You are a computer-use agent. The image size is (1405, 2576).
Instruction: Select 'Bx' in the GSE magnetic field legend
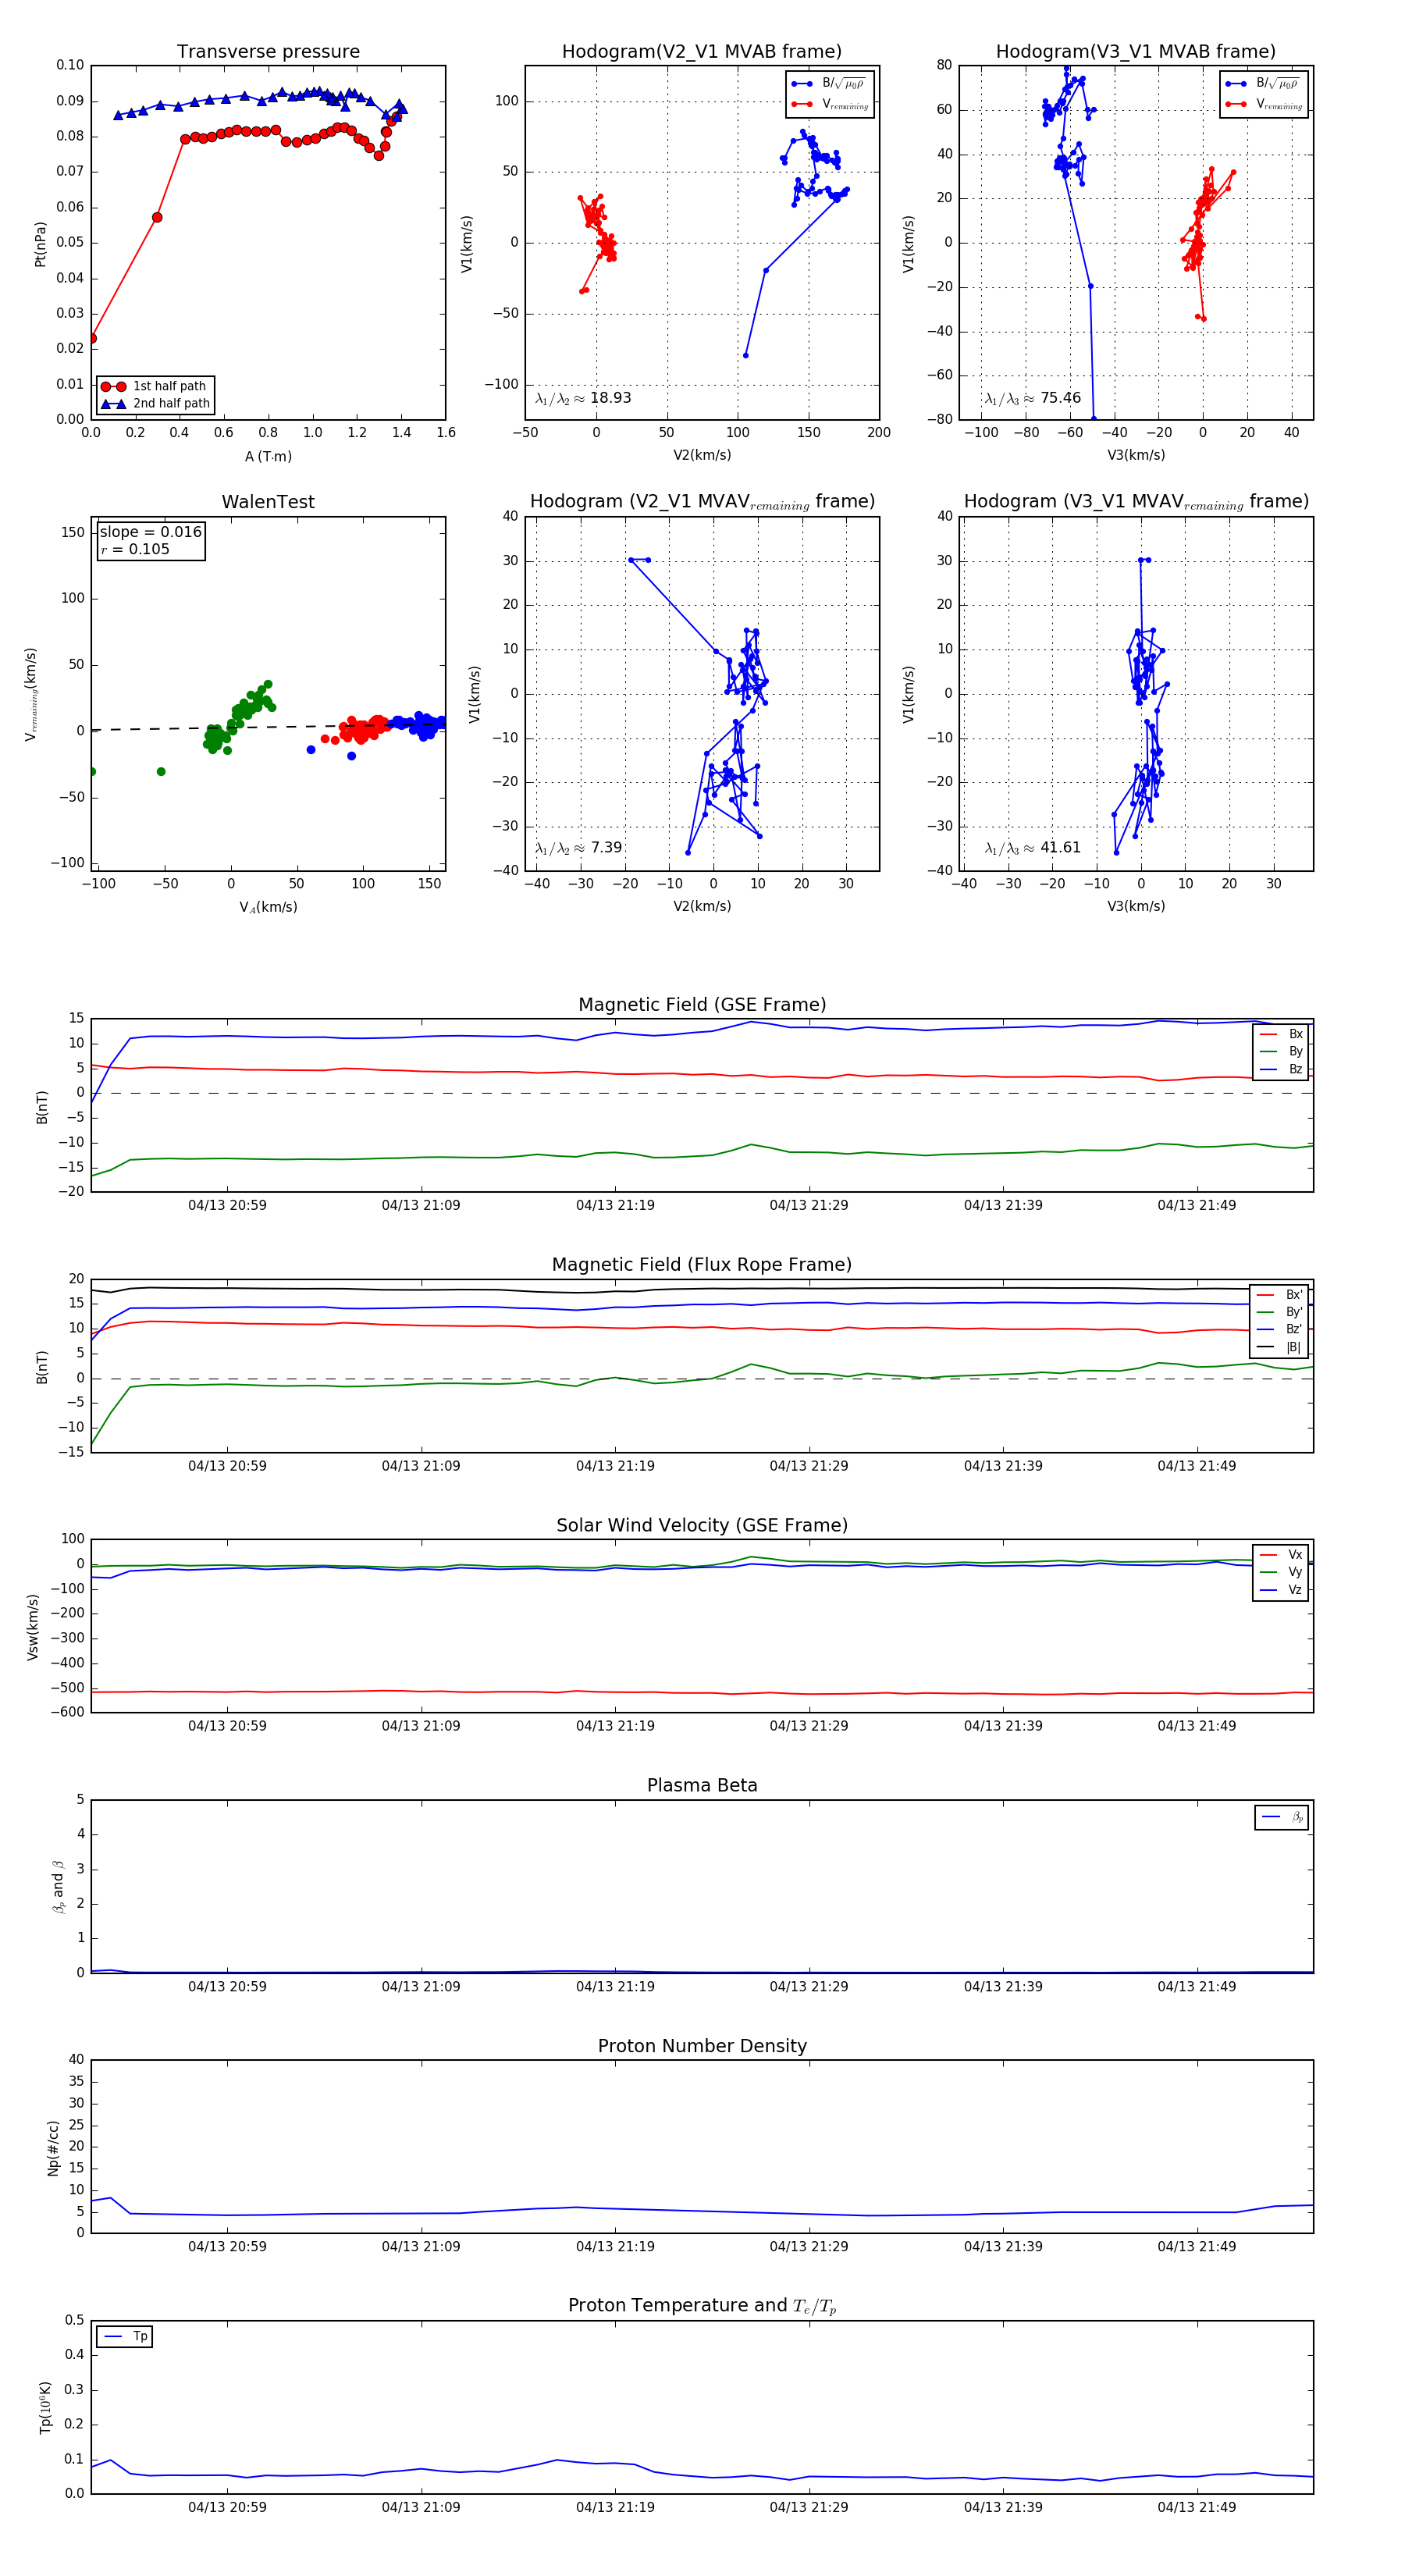click(1282, 1034)
